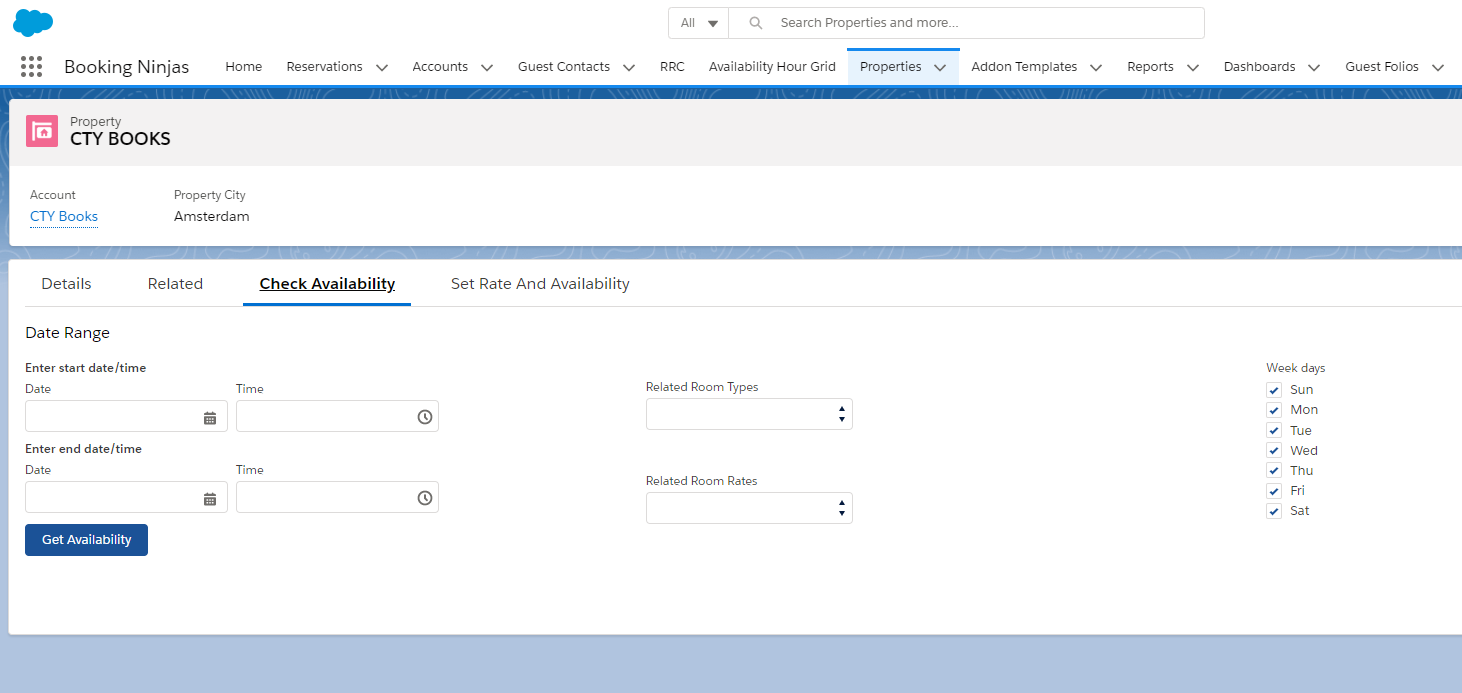This screenshot has height=693, width=1462.
Task: Switch to the Related tab
Action: coord(175,284)
